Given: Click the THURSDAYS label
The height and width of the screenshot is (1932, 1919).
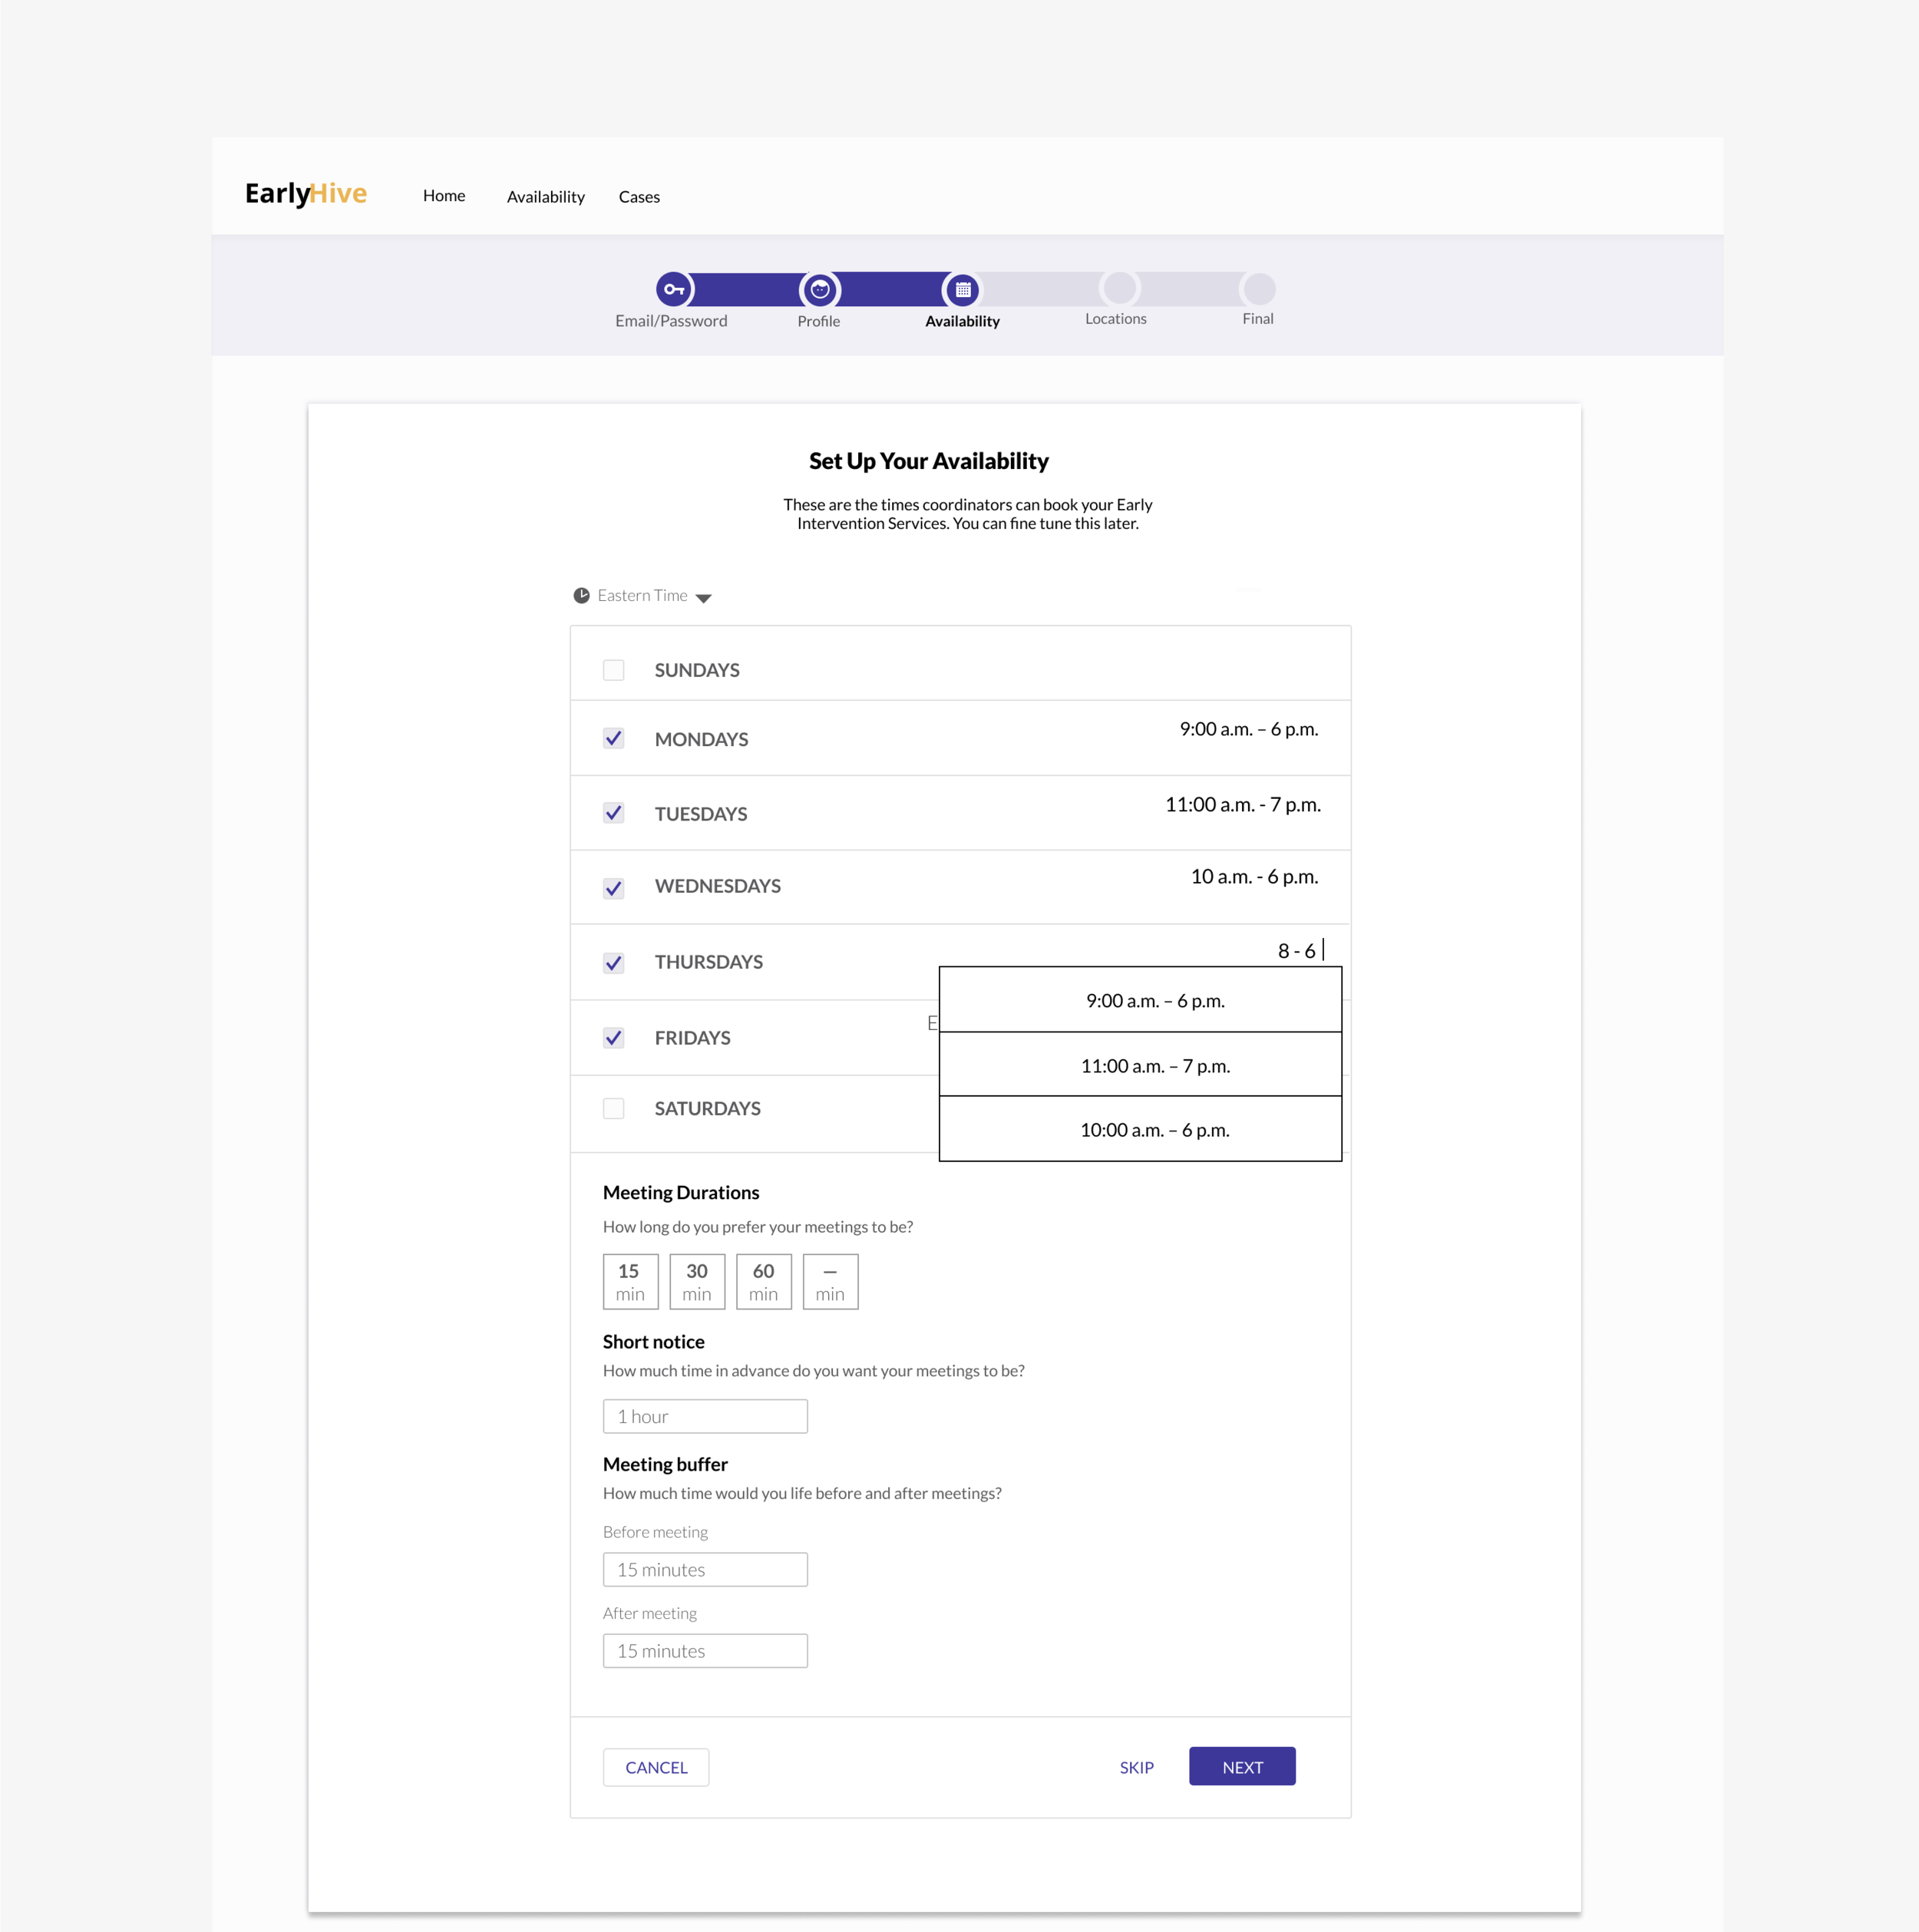Looking at the screenshot, I should pyautogui.click(x=709, y=962).
